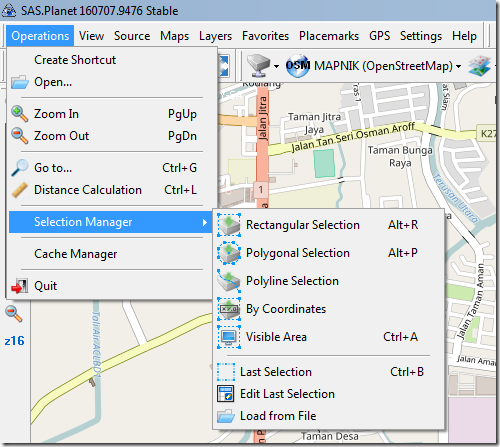Click the Taman Jitra Jaya map label
The image size is (500, 447).
coord(314,123)
